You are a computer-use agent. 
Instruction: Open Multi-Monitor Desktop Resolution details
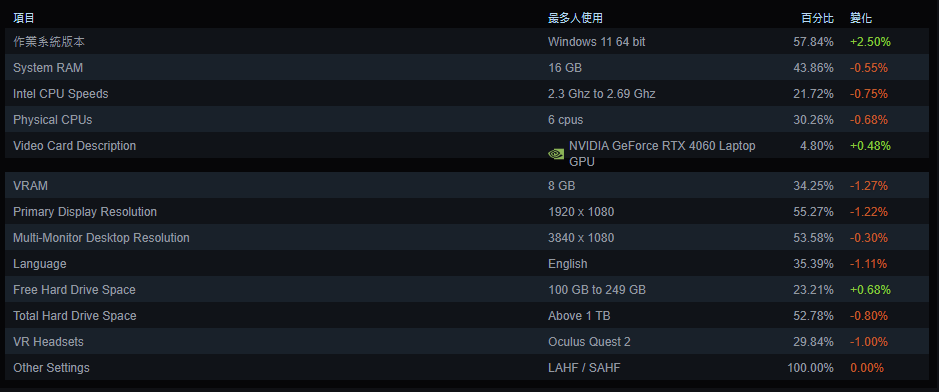click(467, 238)
